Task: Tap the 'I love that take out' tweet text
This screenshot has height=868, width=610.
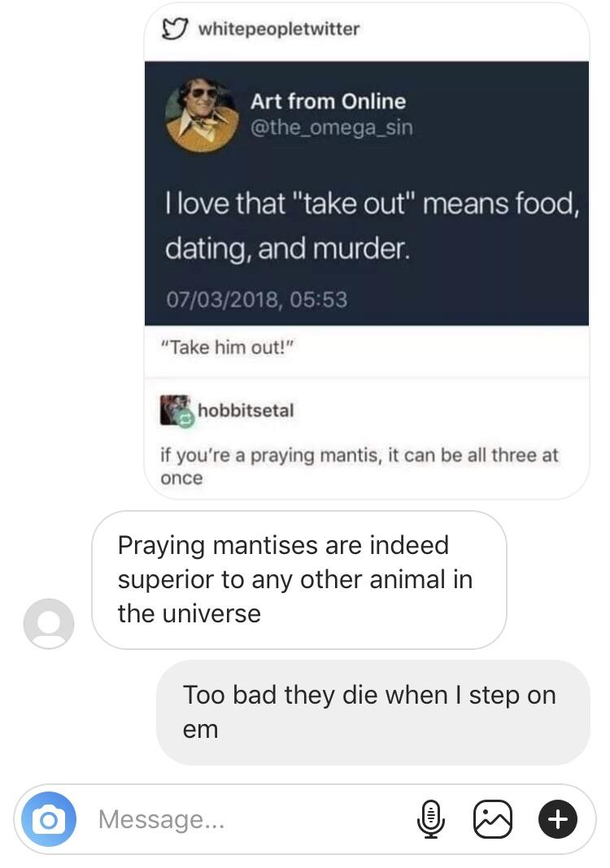Action: point(372,226)
